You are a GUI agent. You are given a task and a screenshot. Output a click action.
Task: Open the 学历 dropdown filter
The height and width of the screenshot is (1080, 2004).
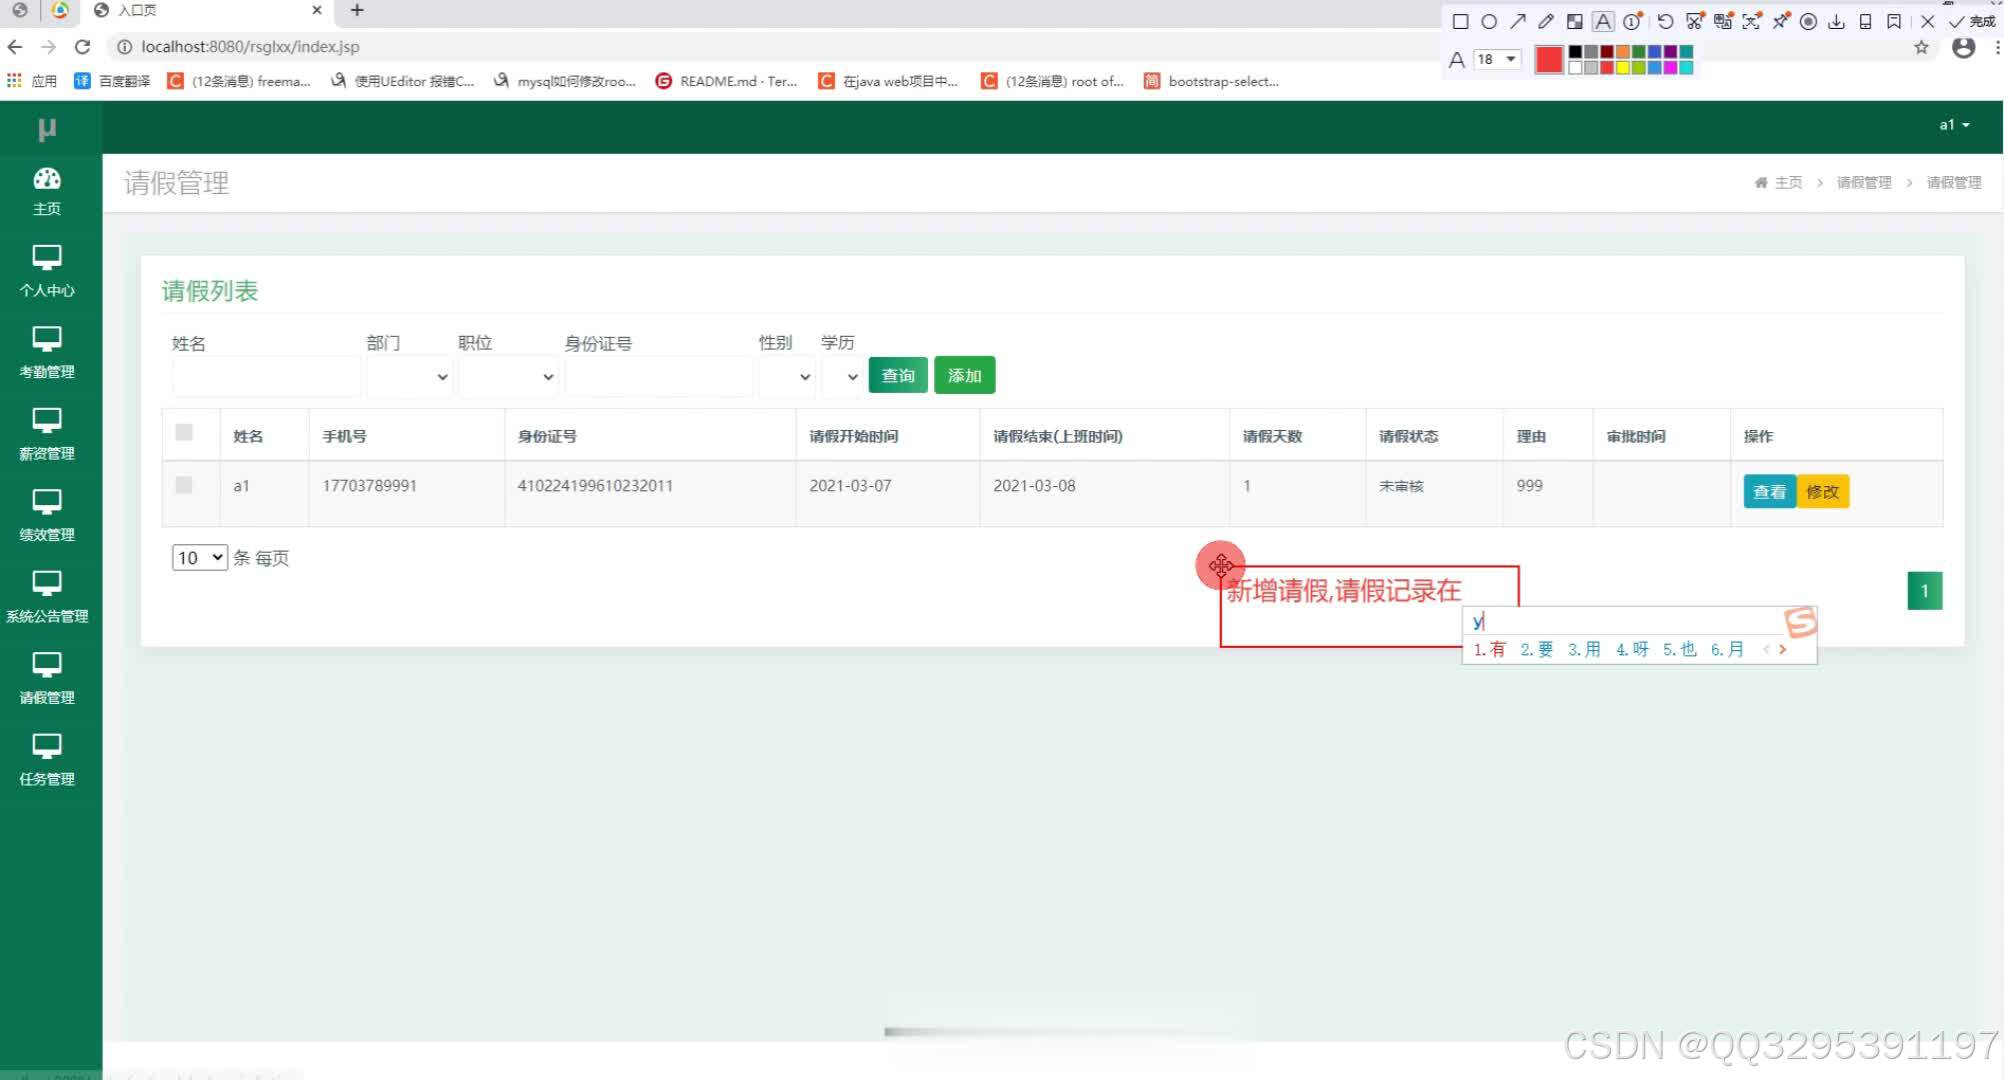(x=842, y=377)
